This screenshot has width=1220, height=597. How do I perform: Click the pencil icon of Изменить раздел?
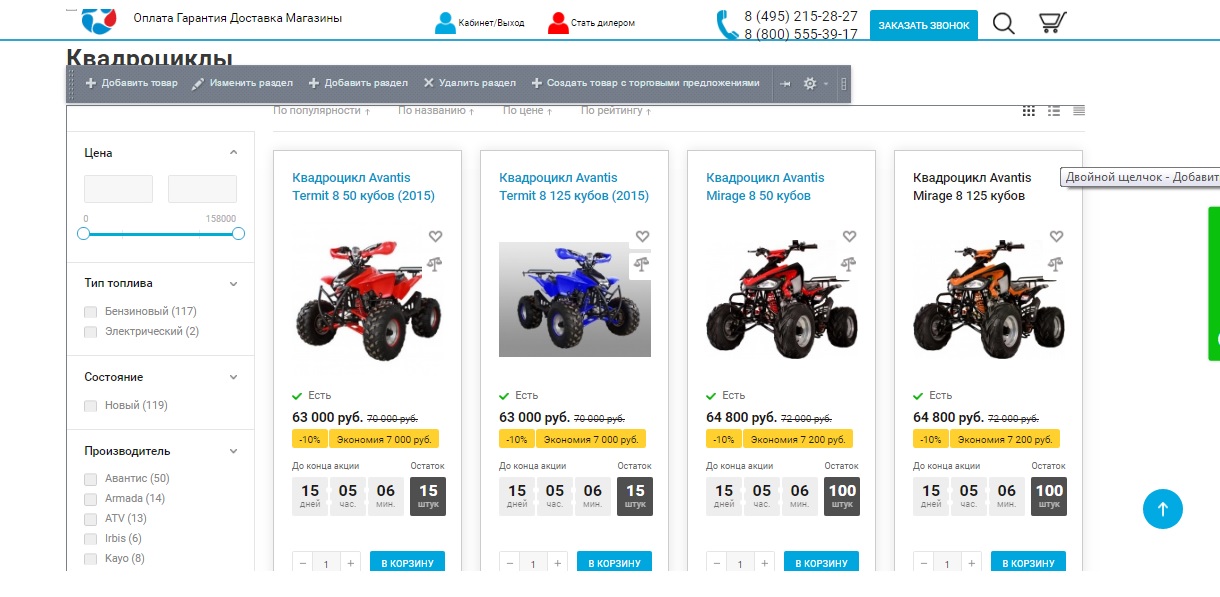point(198,83)
